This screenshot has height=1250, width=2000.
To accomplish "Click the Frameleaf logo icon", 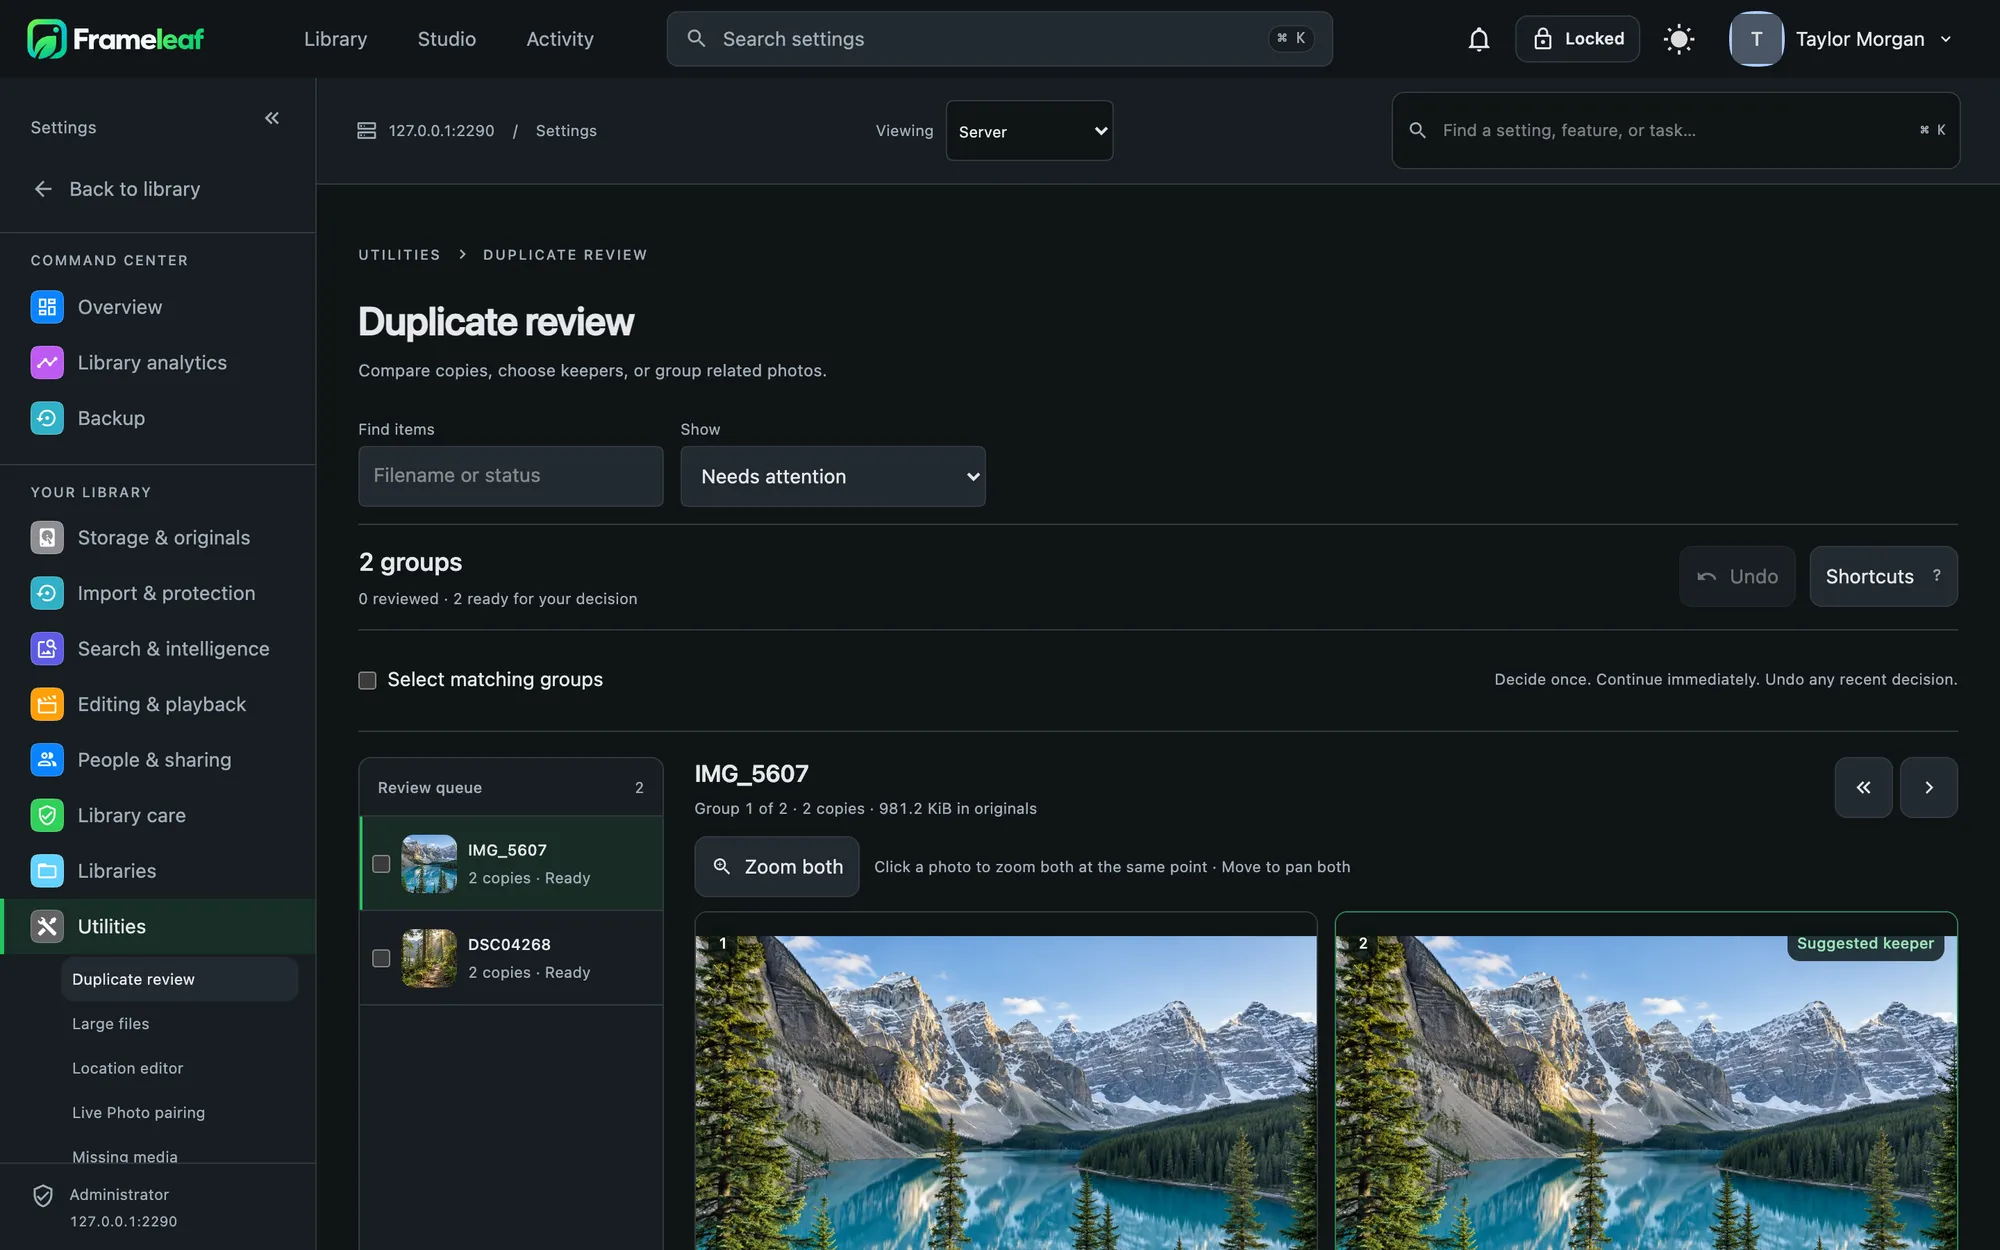I will coord(46,39).
